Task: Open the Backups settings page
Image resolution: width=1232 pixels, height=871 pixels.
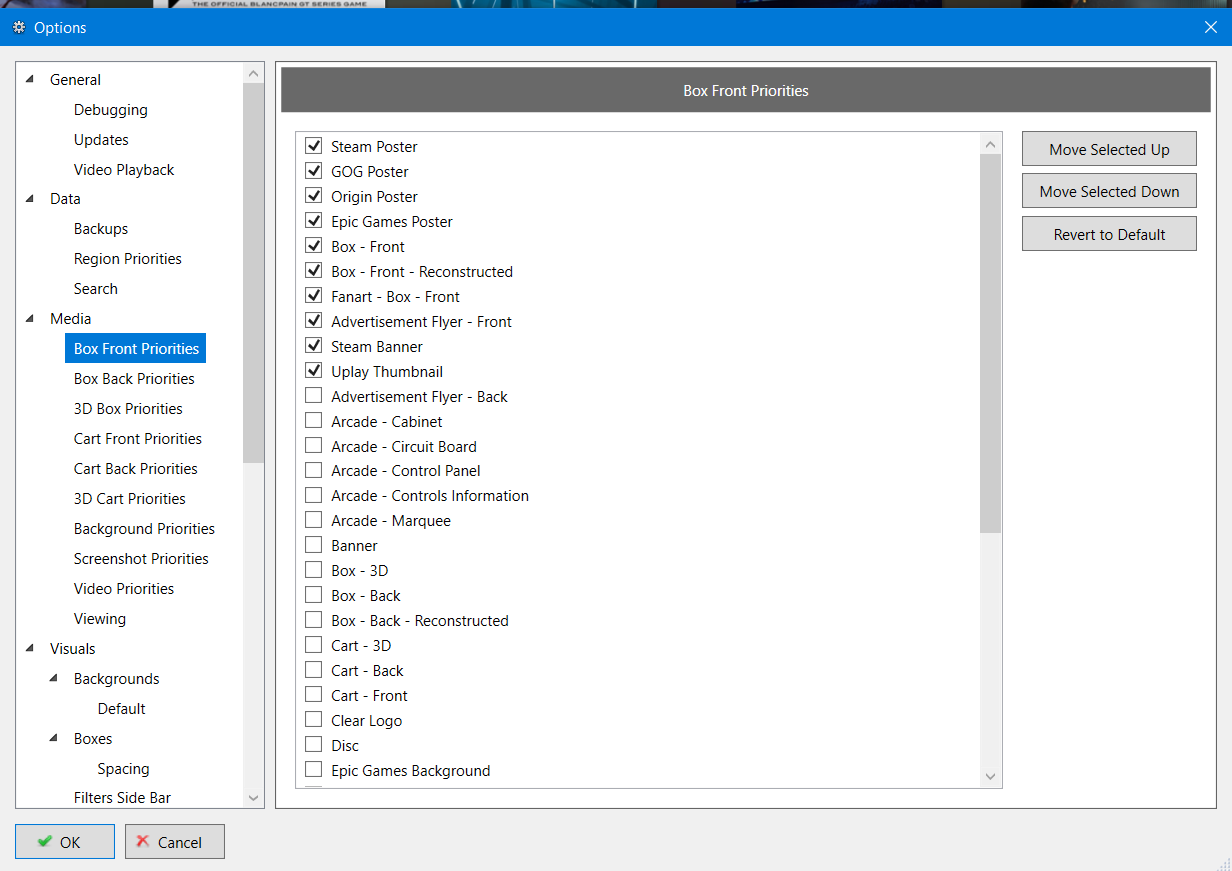Action: click(x=101, y=229)
